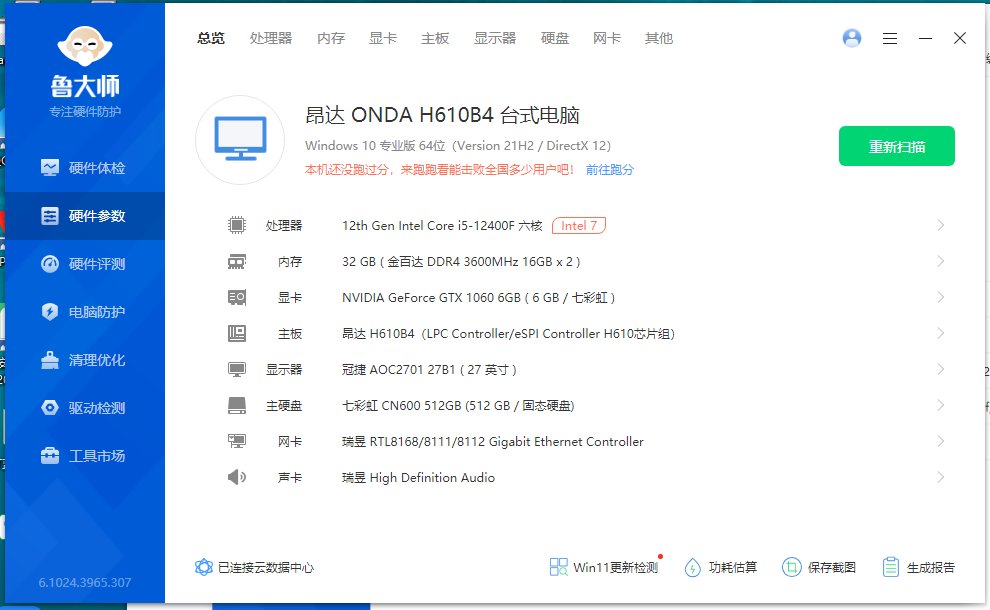Click the desktop computer icon
This screenshot has width=990, height=610.
click(x=240, y=140)
